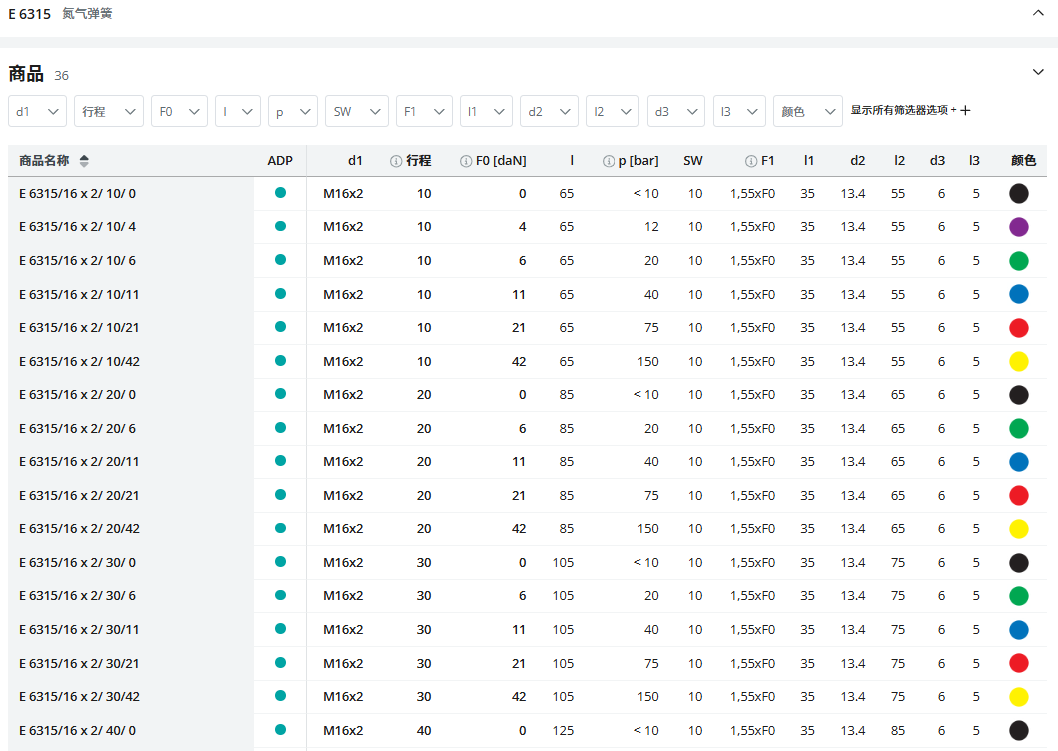Open the F1 filter dropdown
The width and height of the screenshot is (1058, 751).
tap(424, 111)
